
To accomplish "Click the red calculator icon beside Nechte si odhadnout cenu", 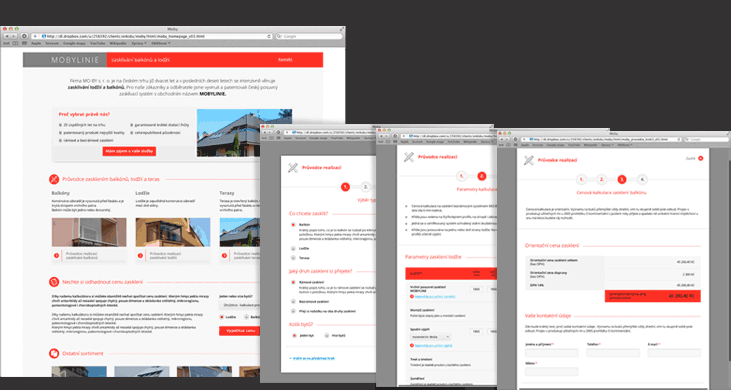I will (x=54, y=282).
